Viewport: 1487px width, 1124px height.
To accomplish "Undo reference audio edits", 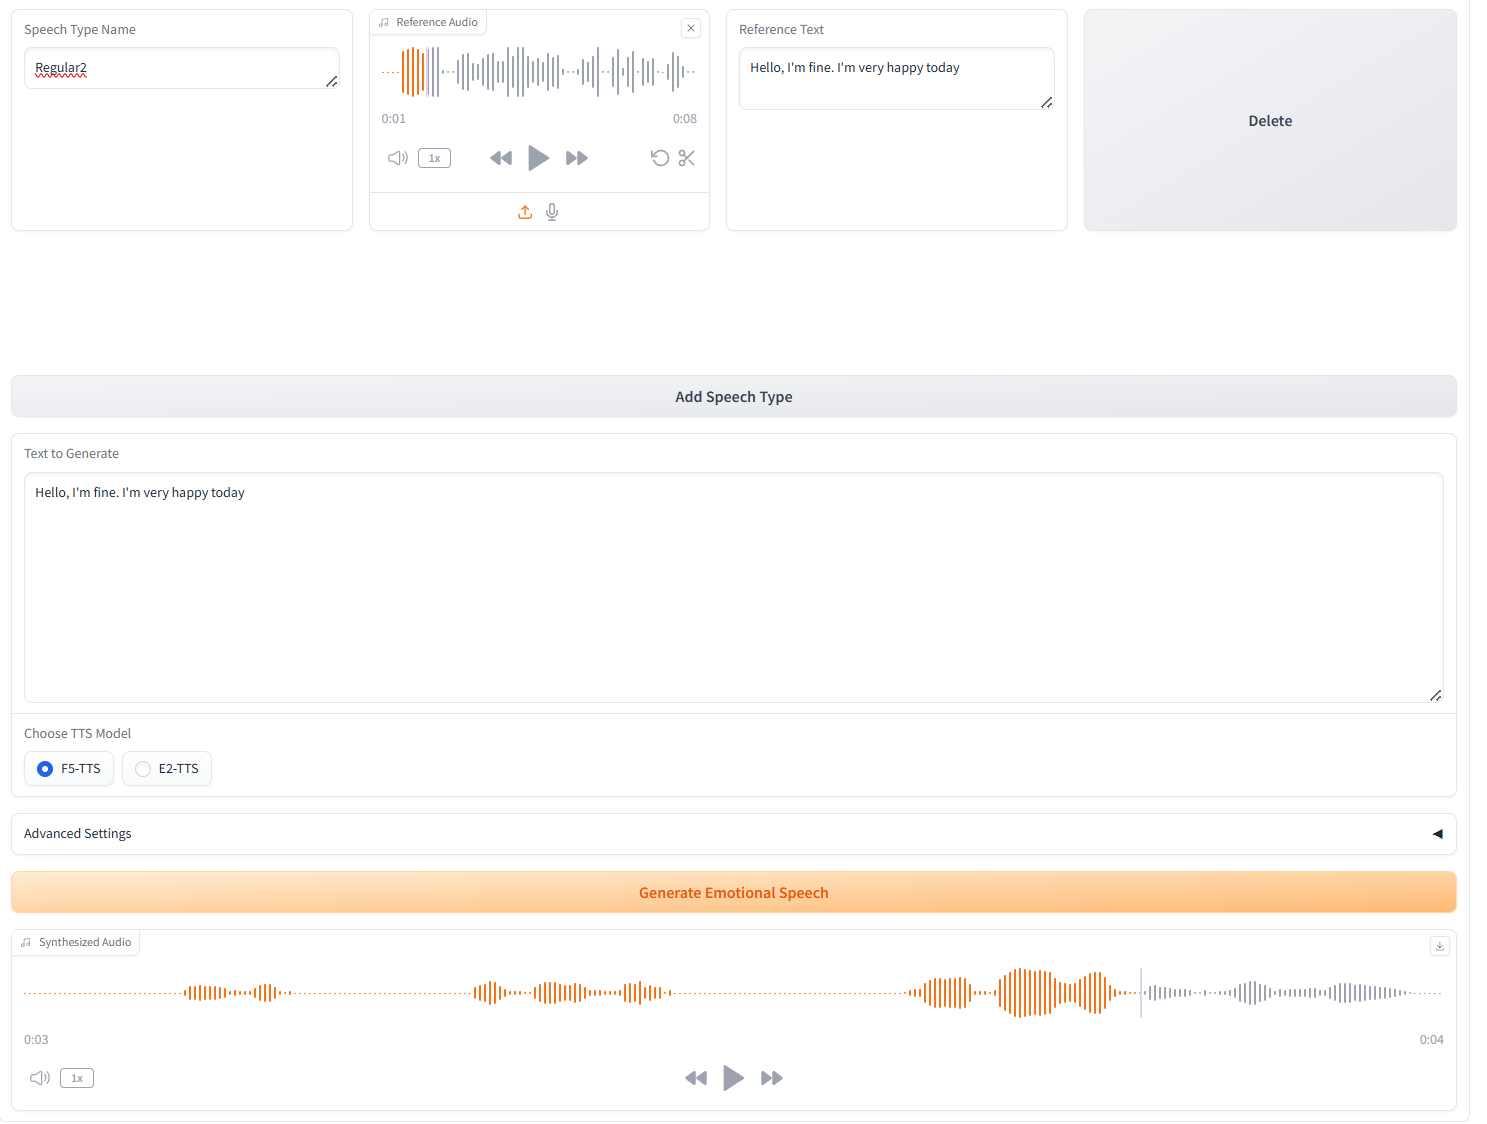I will pos(659,158).
